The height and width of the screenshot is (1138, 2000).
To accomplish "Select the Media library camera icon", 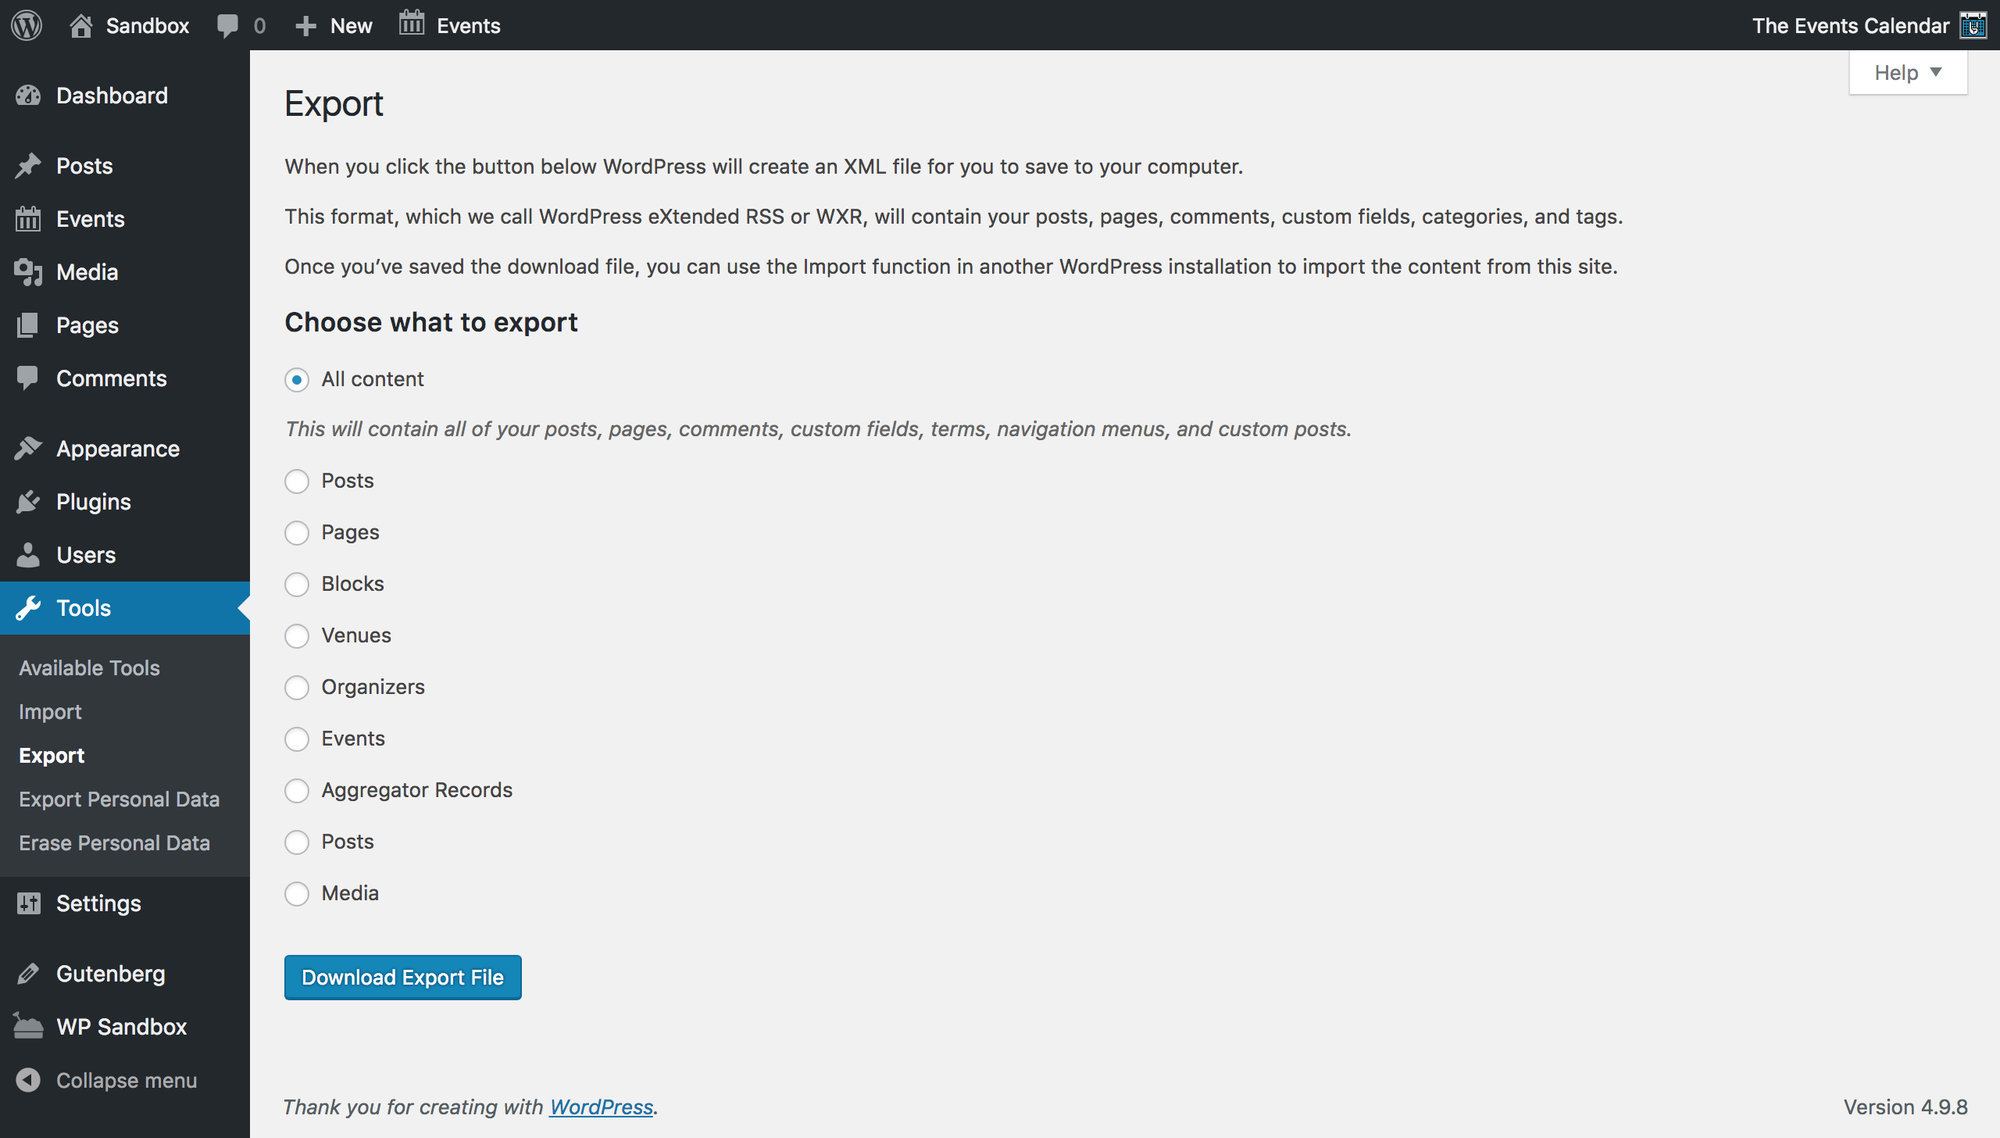I will [x=29, y=272].
